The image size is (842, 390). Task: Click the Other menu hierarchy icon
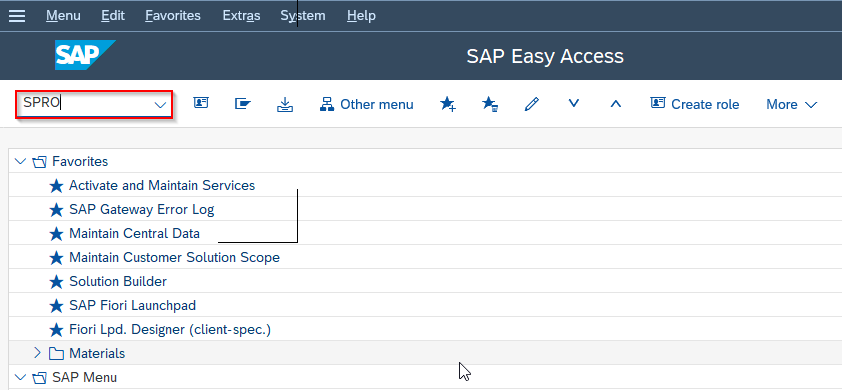pos(327,104)
